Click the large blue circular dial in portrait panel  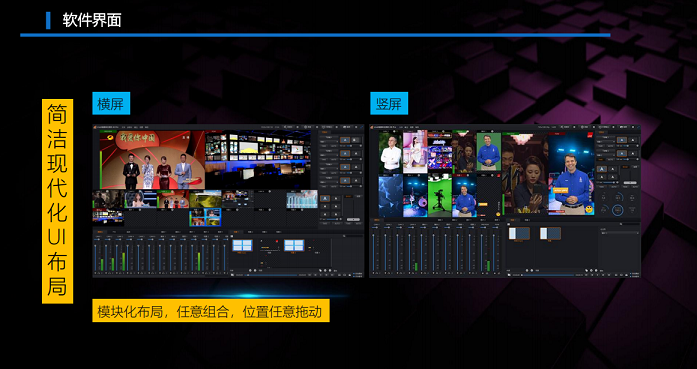point(617,210)
